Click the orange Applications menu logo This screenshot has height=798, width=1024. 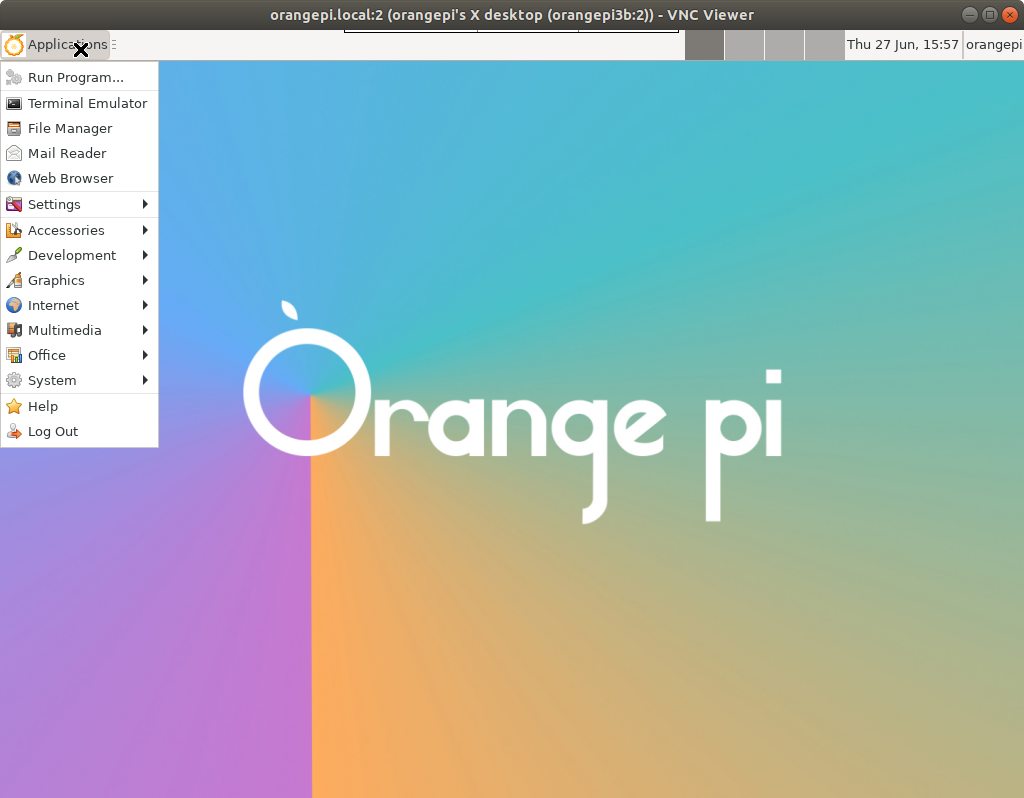[x=14, y=45]
